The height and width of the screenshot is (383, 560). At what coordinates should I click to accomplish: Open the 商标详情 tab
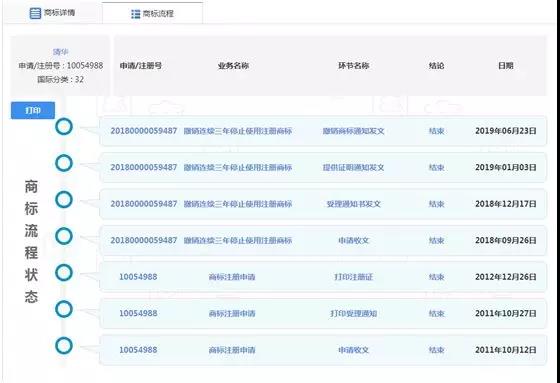52,13
